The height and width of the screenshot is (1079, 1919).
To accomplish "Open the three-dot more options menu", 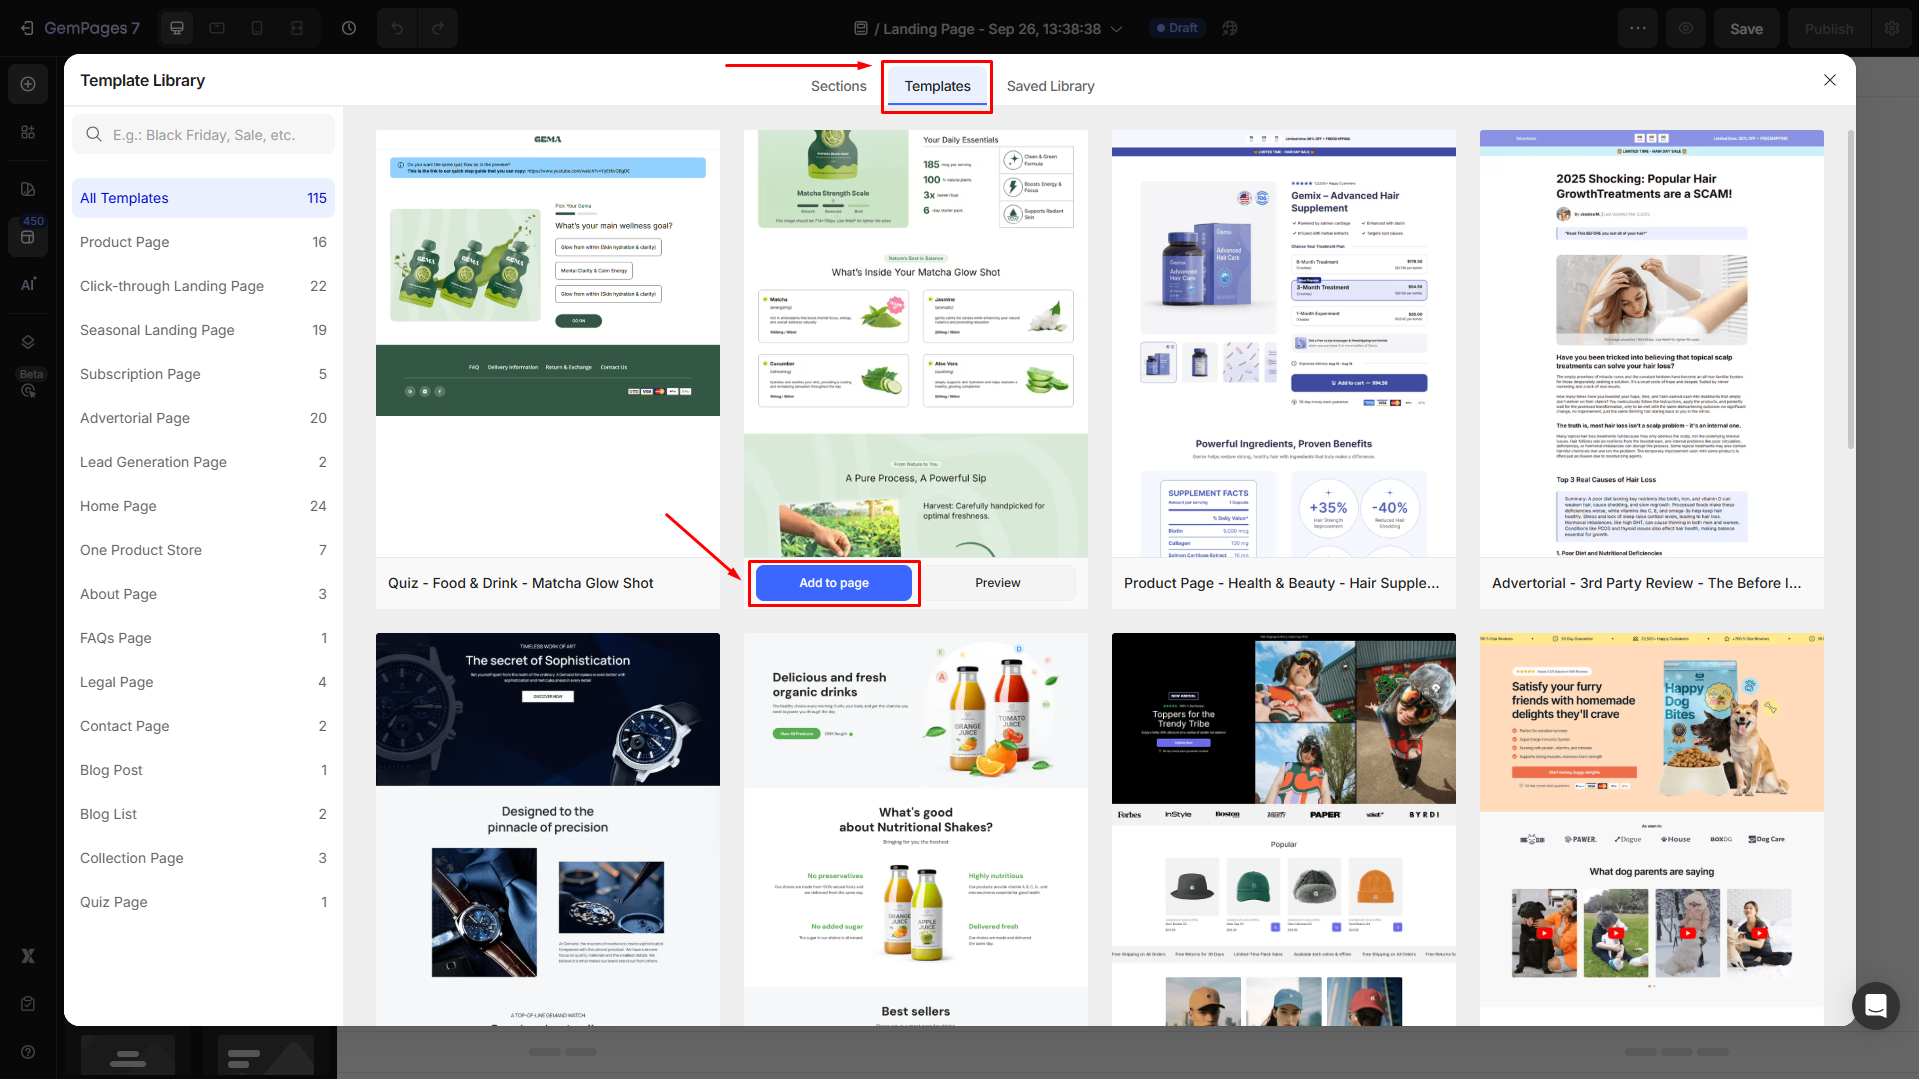I will tap(1638, 28).
